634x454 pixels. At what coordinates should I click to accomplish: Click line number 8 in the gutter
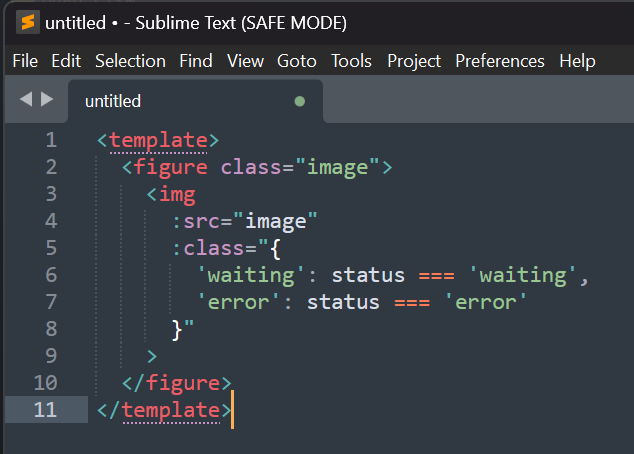pyautogui.click(x=51, y=329)
